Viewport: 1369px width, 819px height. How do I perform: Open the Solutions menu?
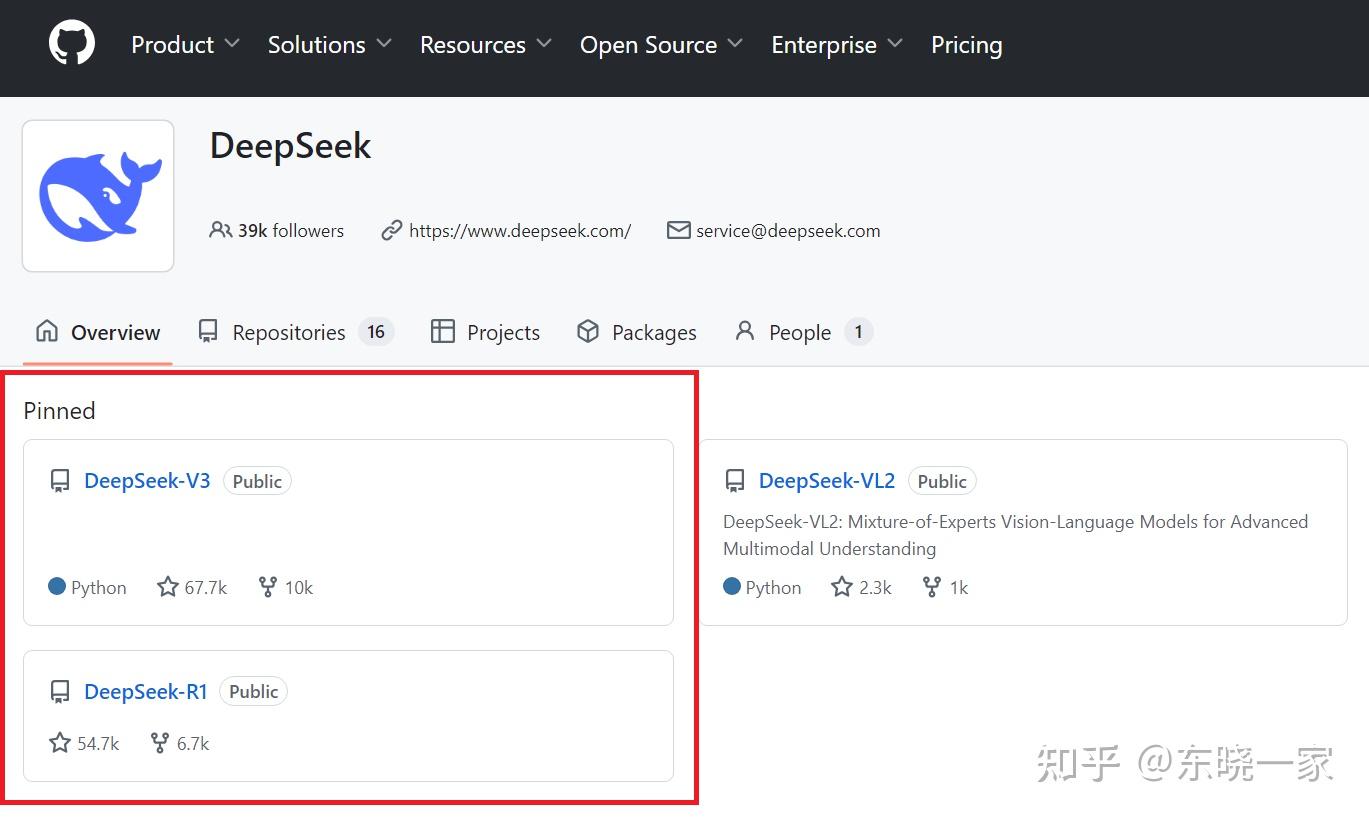[x=328, y=45]
